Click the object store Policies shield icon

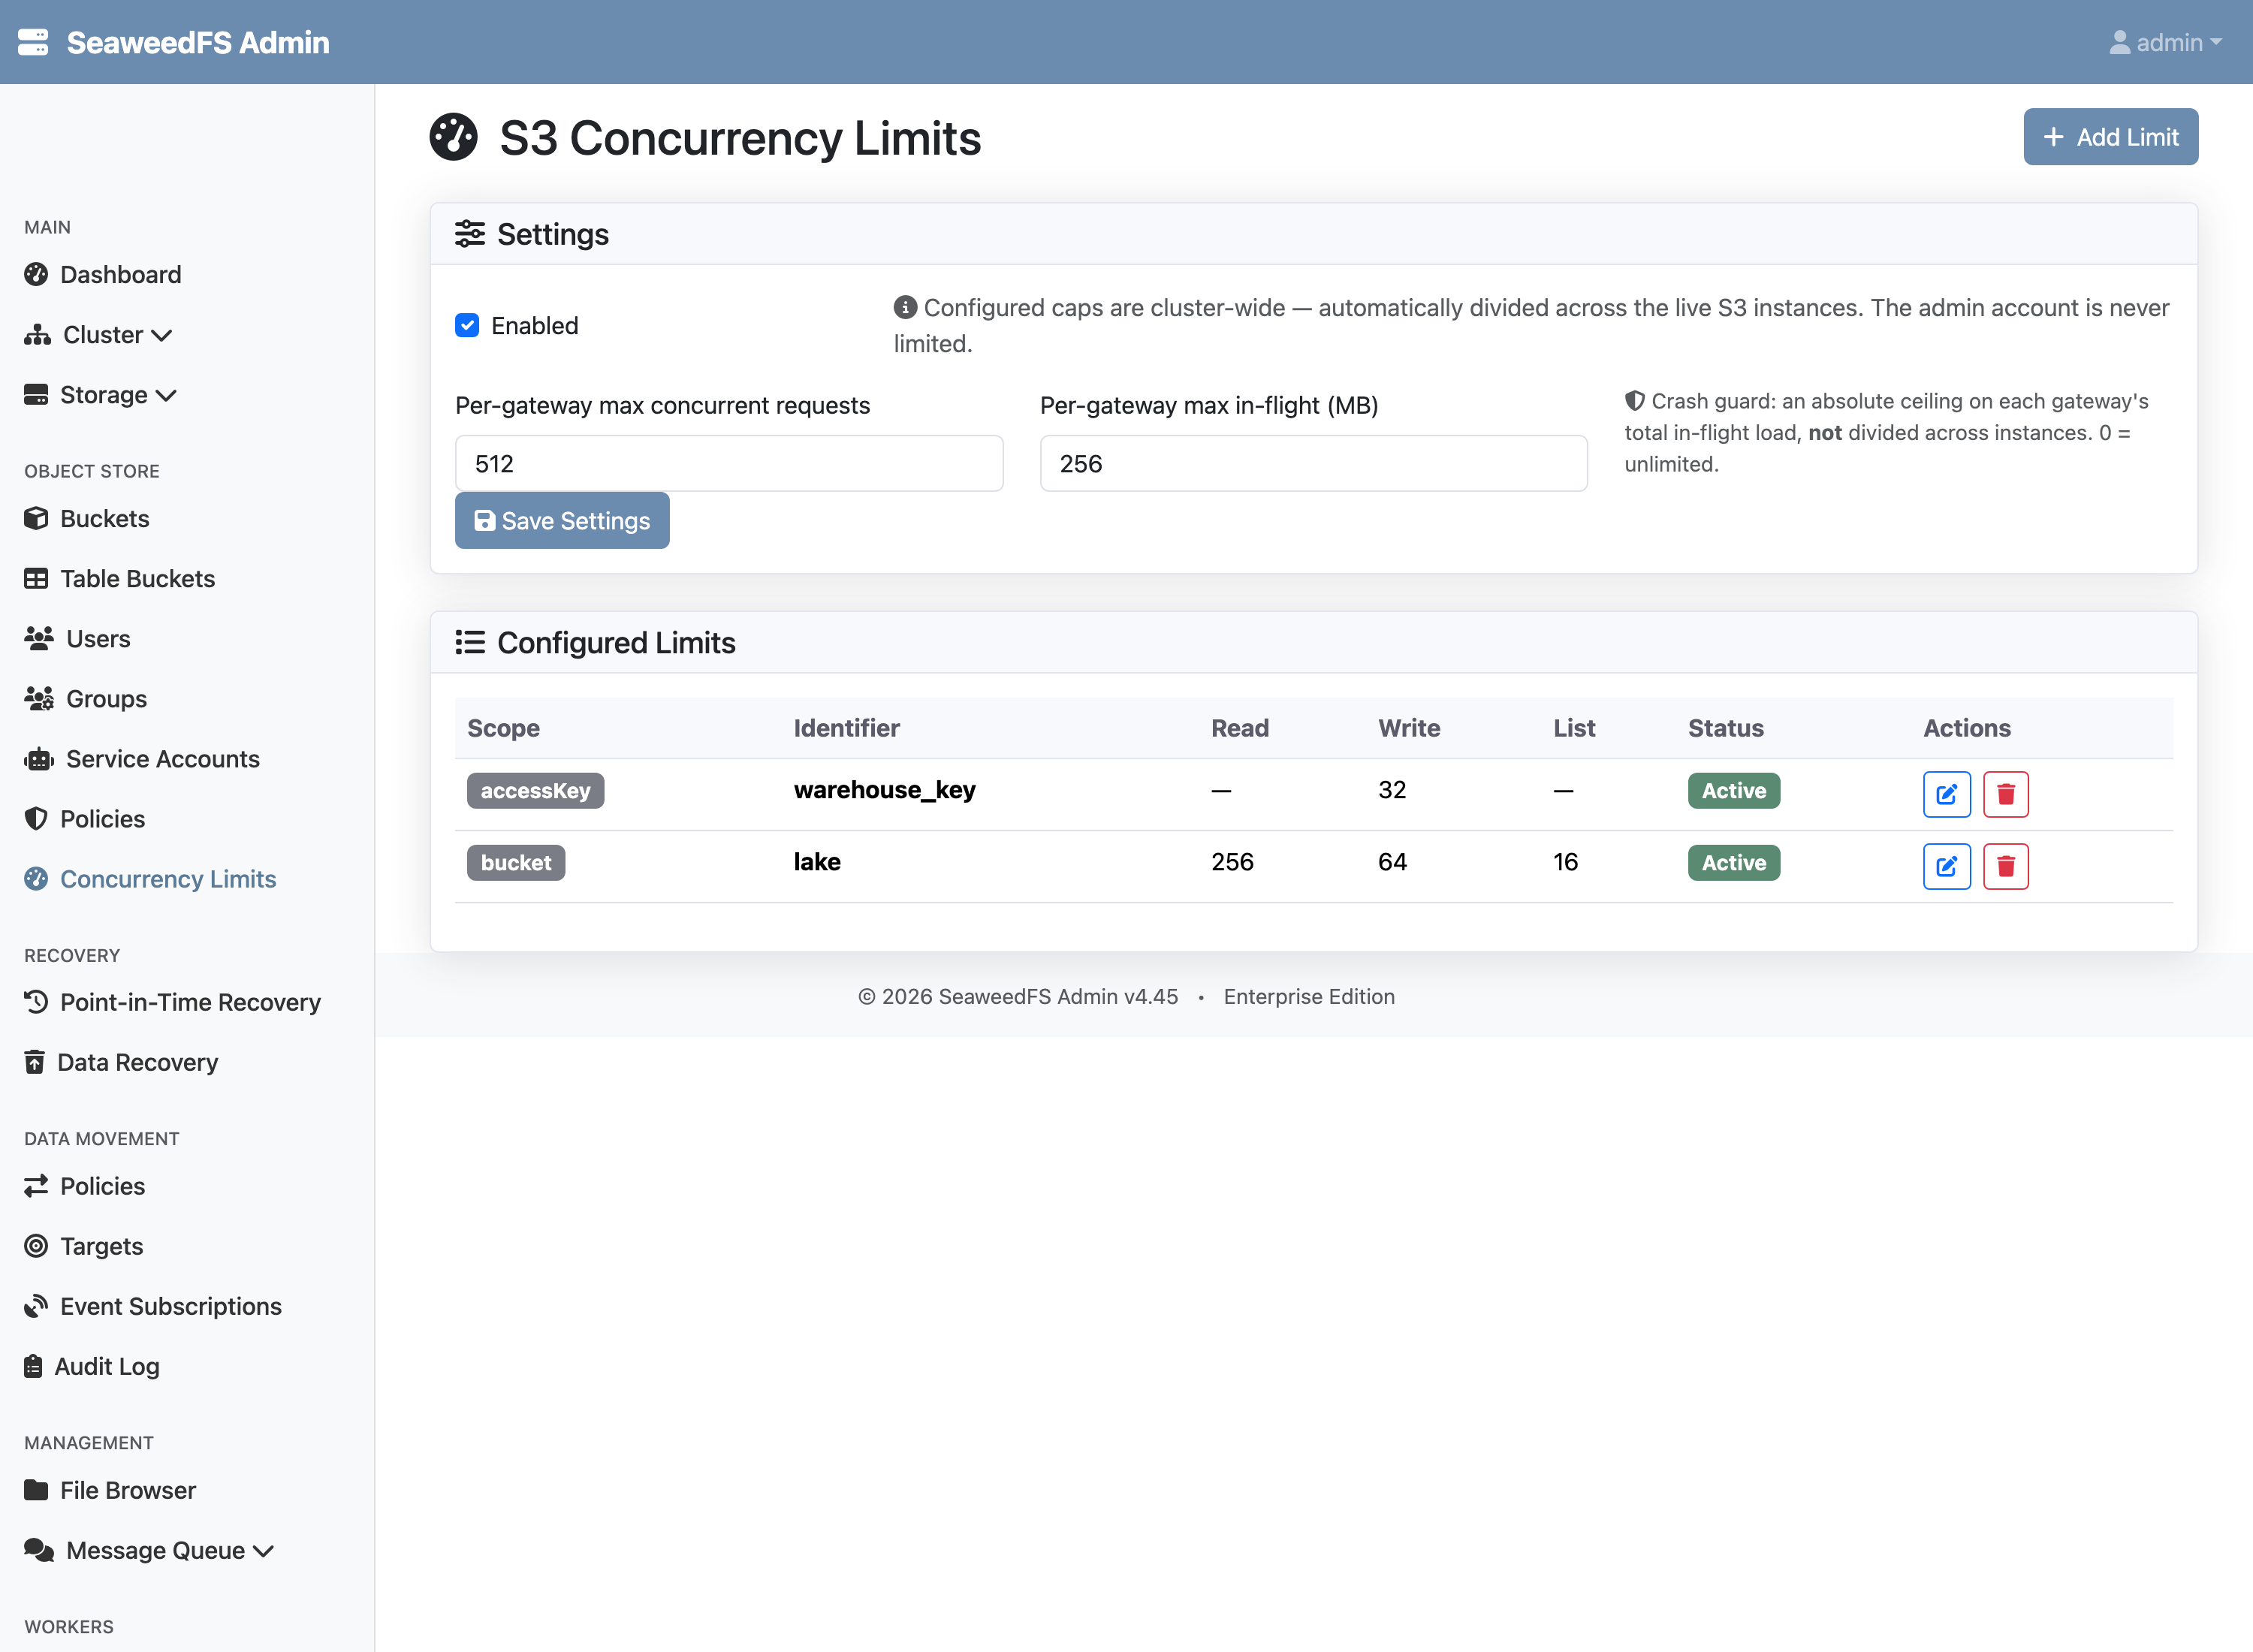pyautogui.click(x=36, y=818)
